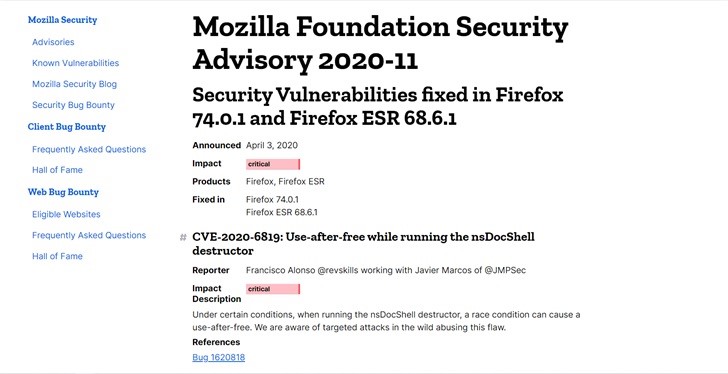Select the Mozilla Security sidebar heading
The height and width of the screenshot is (374, 728).
pyautogui.click(x=62, y=20)
